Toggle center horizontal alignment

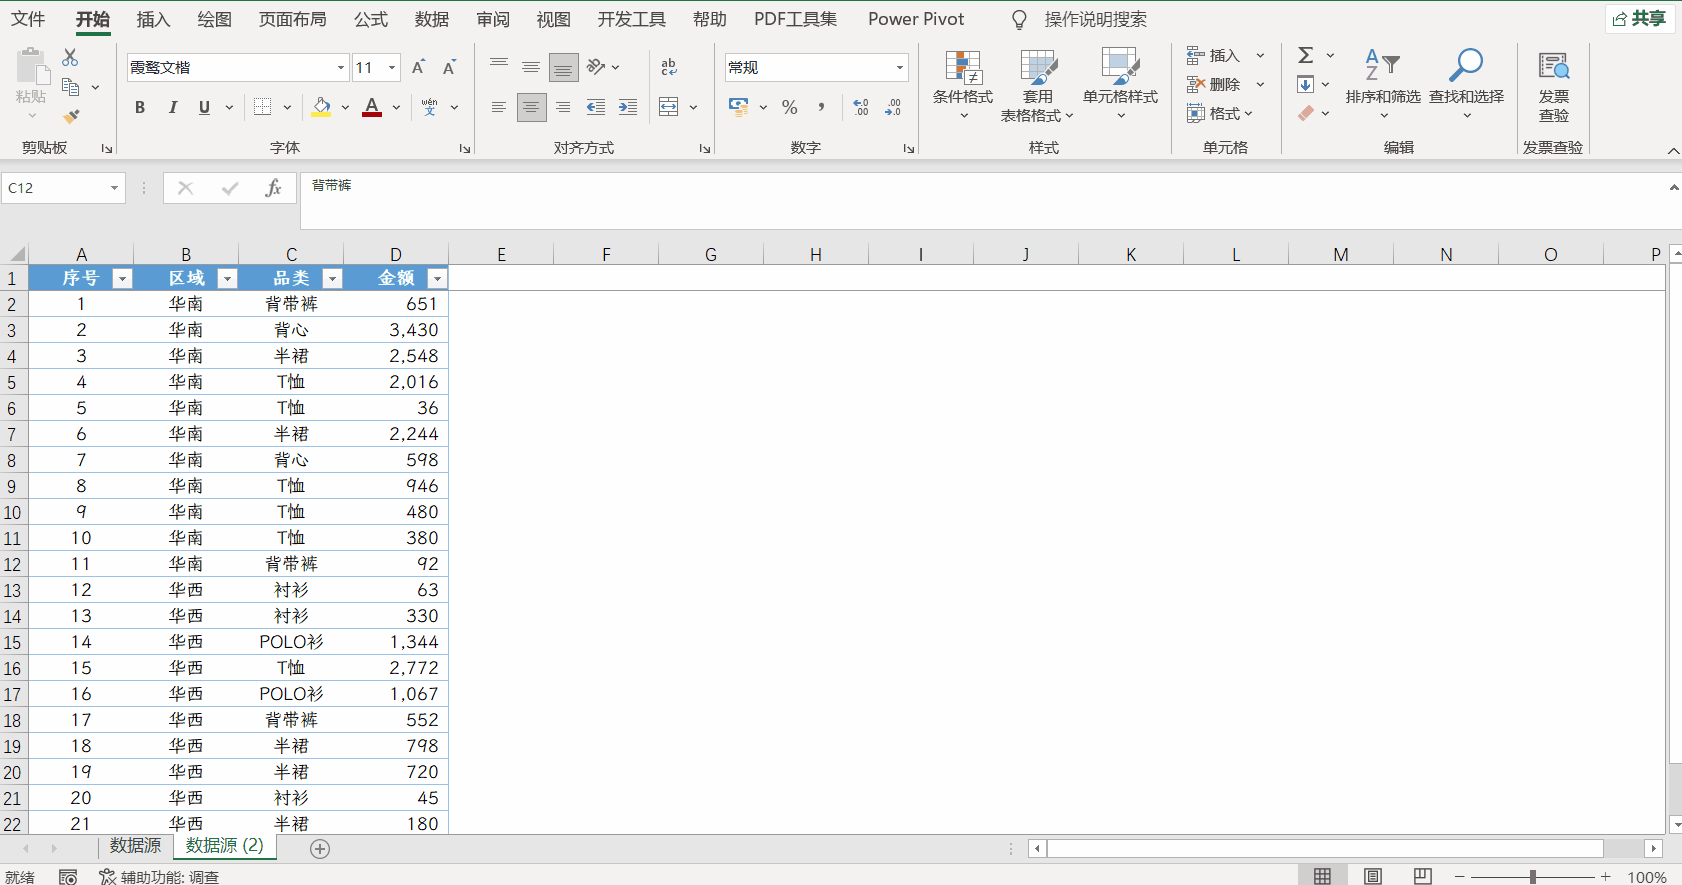[531, 107]
